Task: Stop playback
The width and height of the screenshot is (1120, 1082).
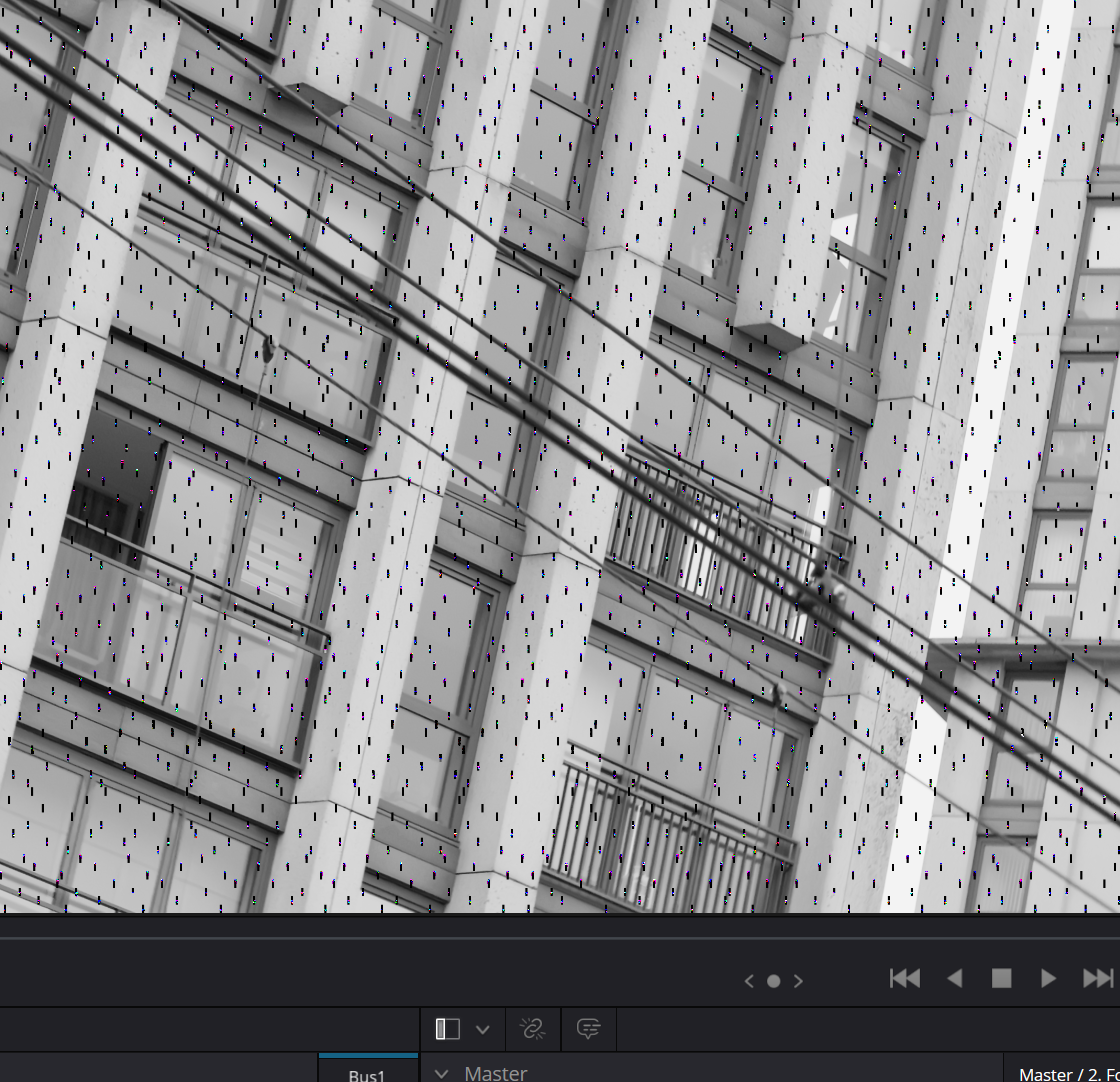Action: pyautogui.click(x=1001, y=978)
